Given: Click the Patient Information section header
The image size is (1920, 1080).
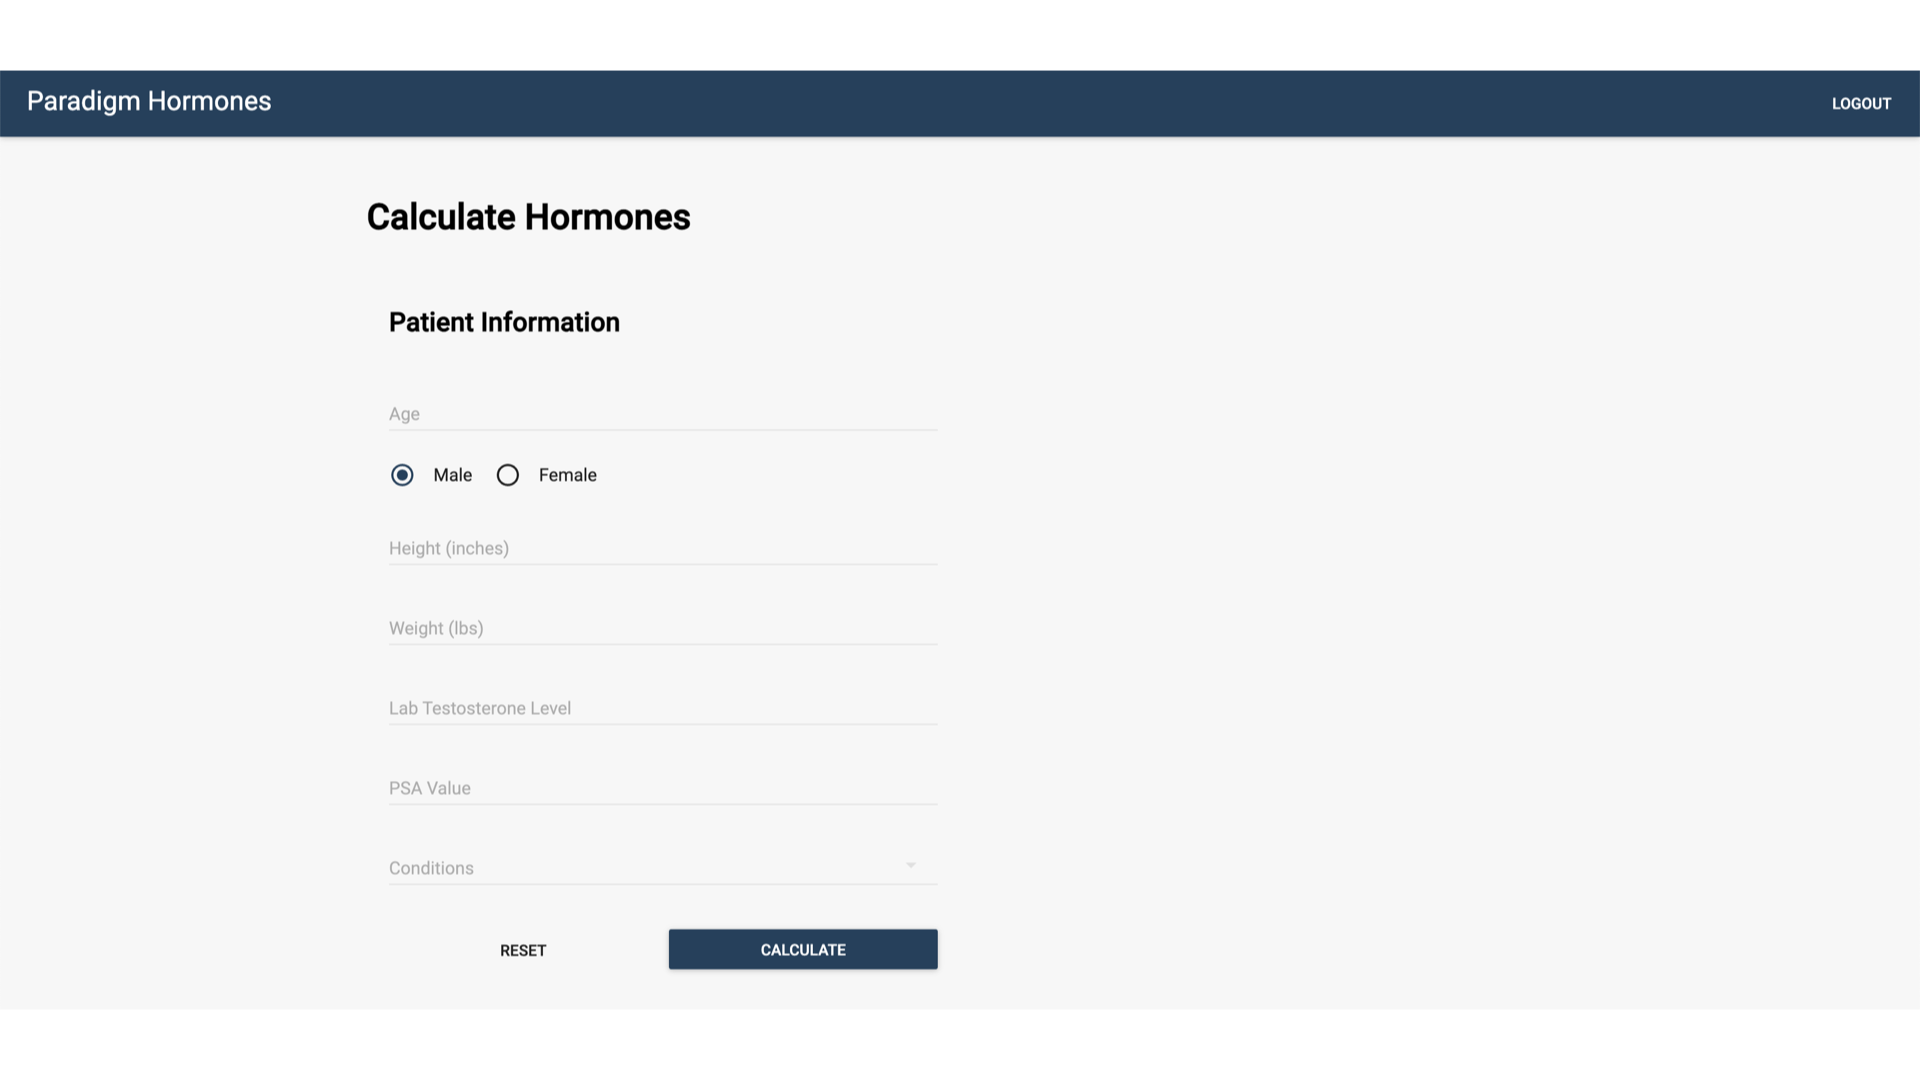Looking at the screenshot, I should pyautogui.click(x=505, y=322).
